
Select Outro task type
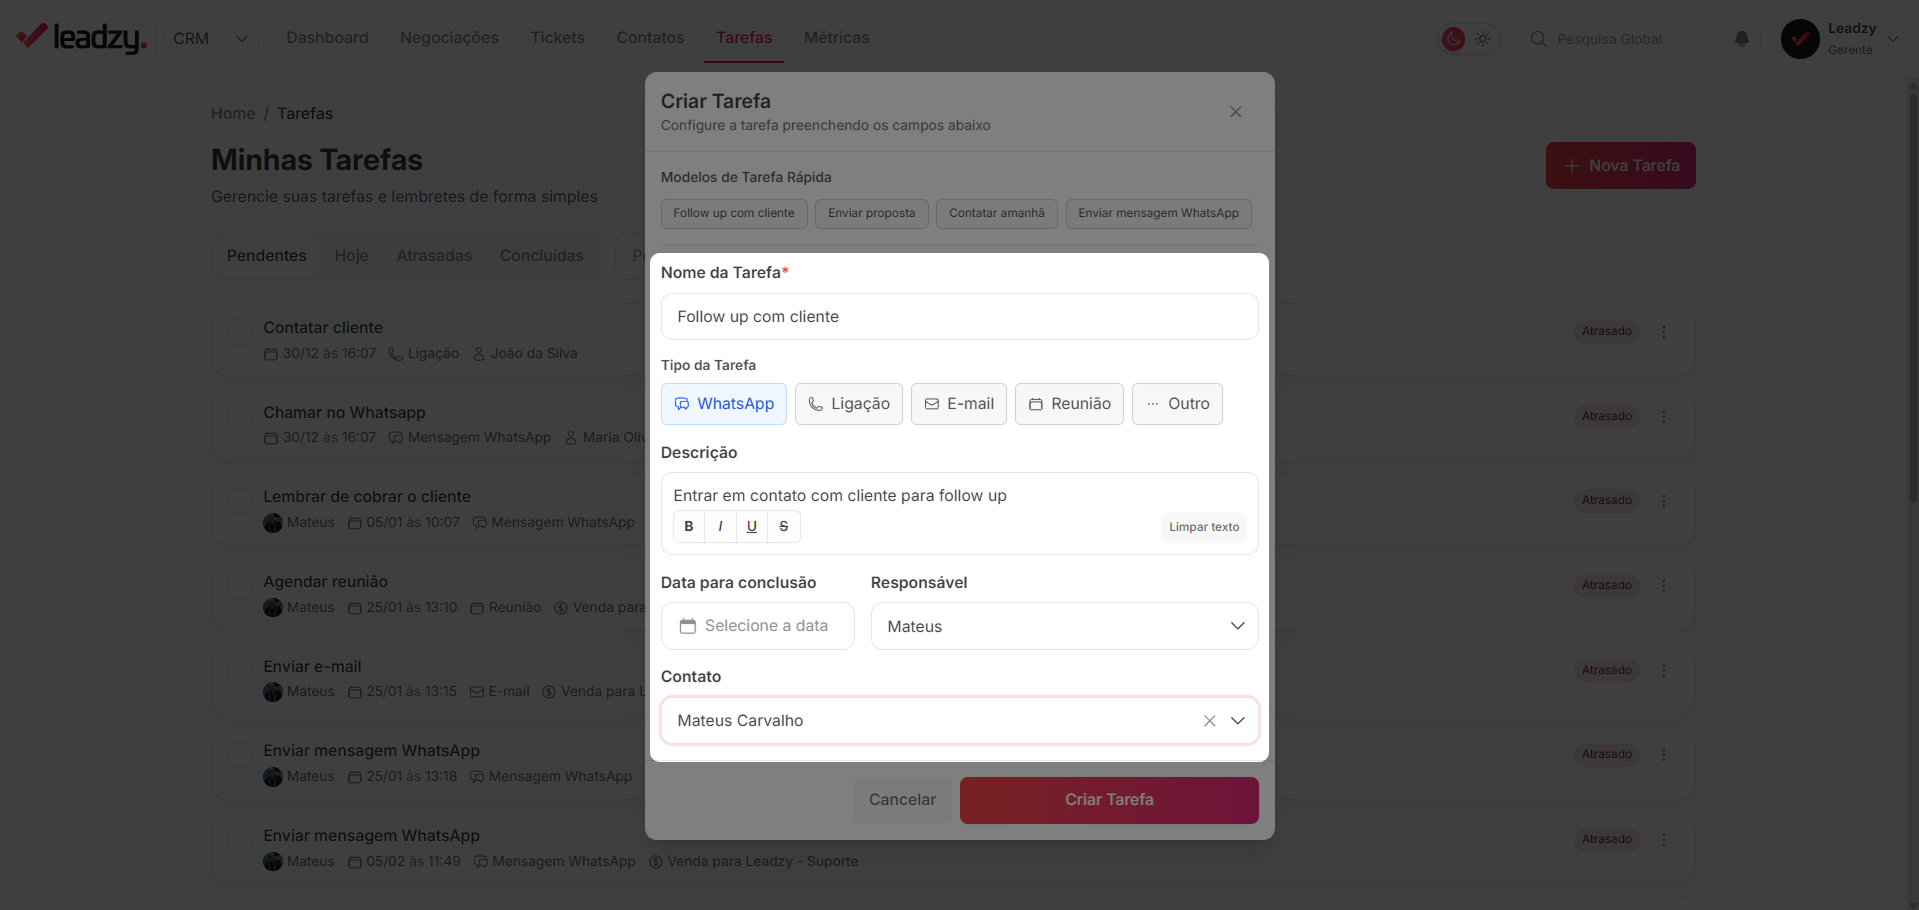coord(1177,404)
